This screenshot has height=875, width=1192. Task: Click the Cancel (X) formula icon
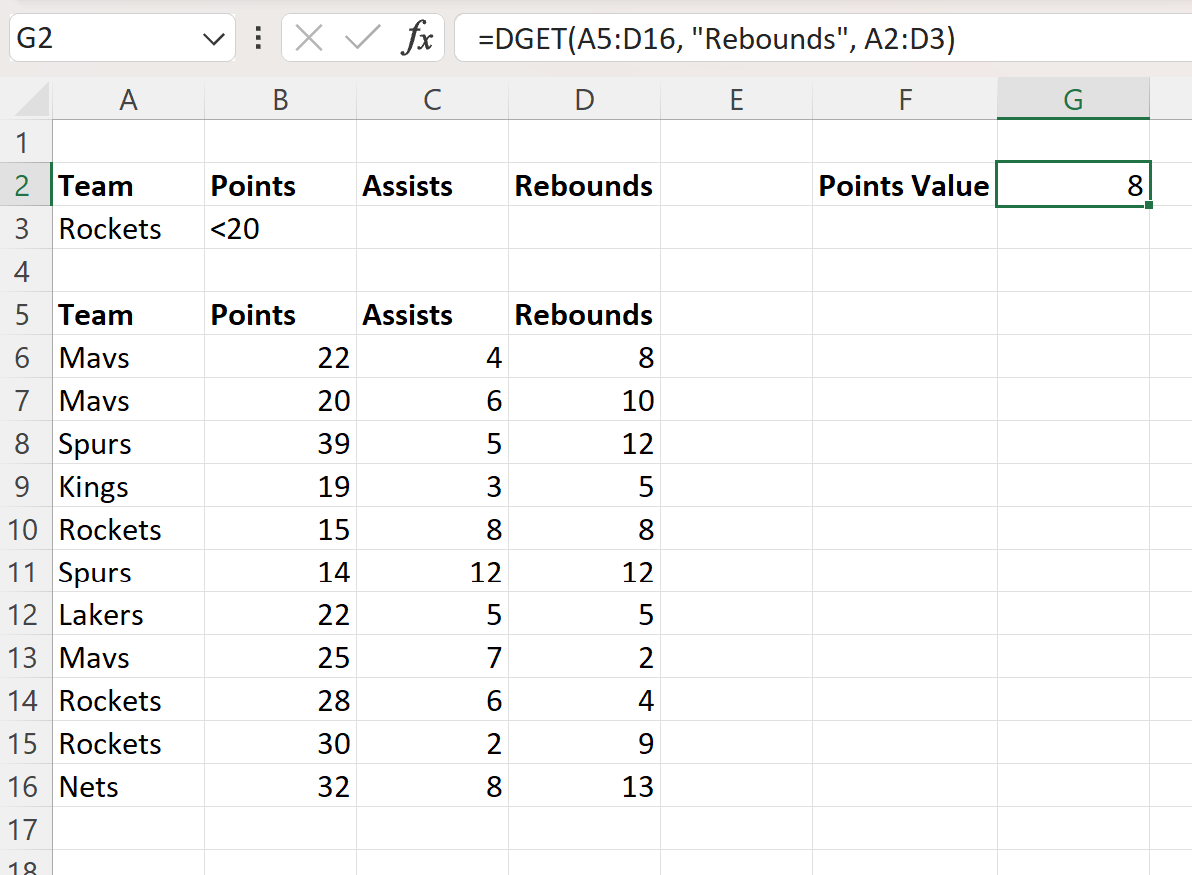309,37
